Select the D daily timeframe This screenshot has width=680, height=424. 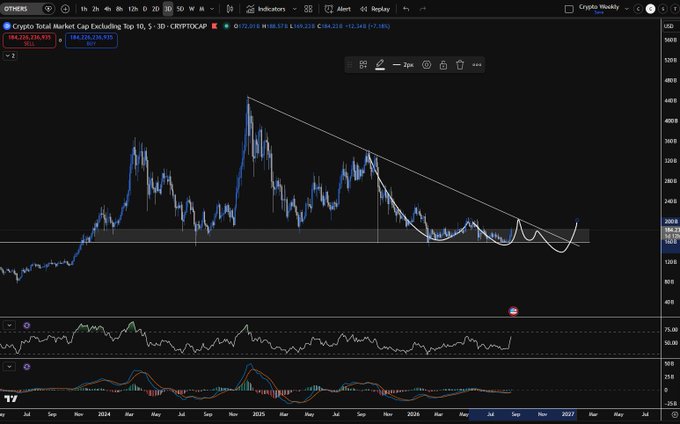(145, 9)
